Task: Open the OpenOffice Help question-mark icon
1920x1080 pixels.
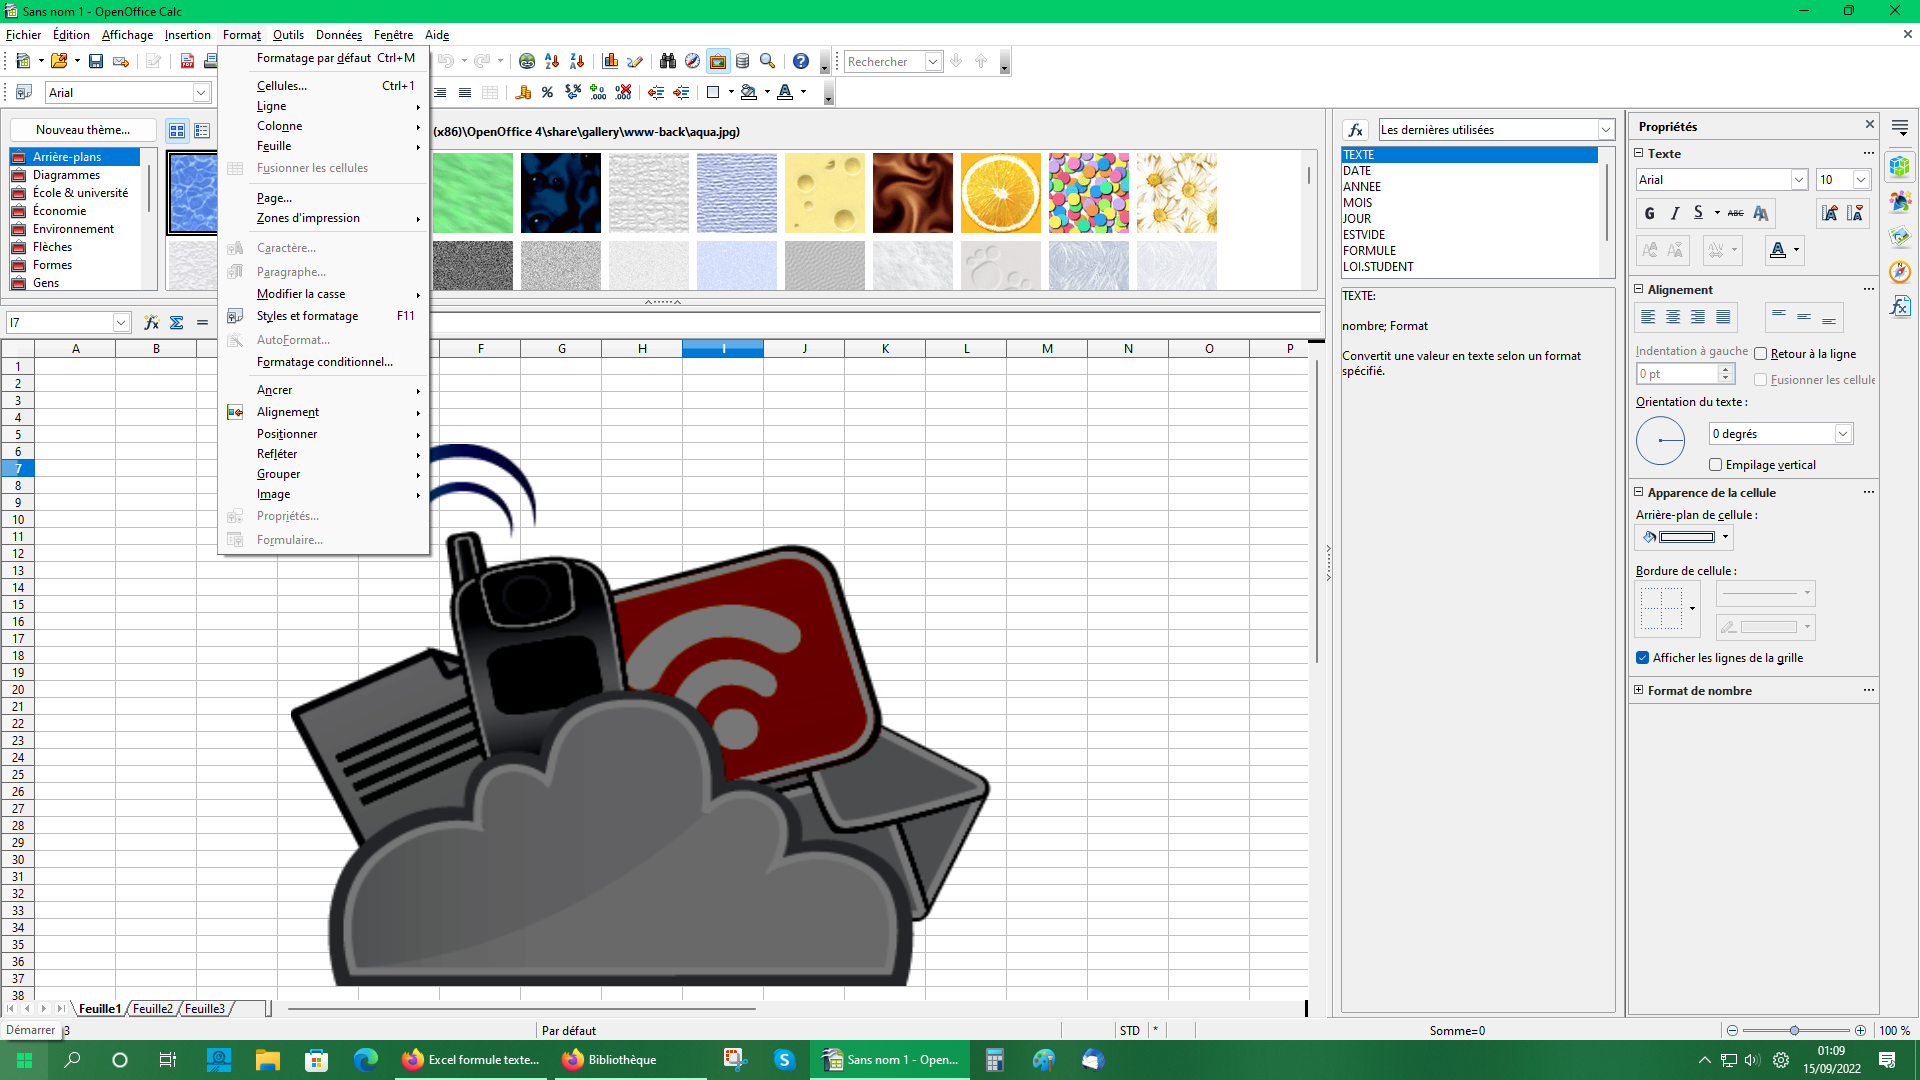Action: pyautogui.click(x=800, y=61)
